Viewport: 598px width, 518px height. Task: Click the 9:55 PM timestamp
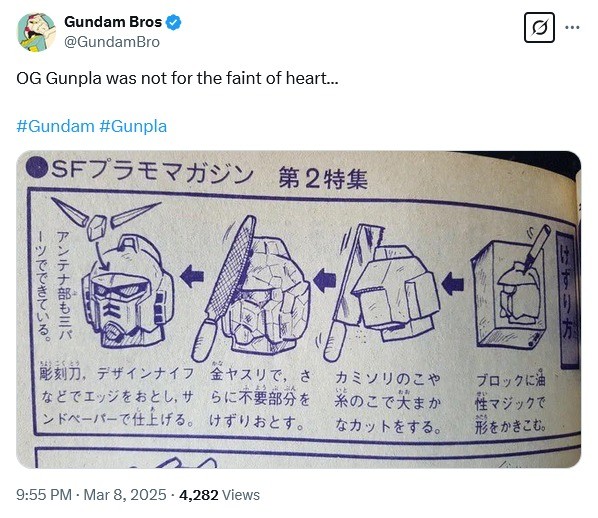pyautogui.click(x=44, y=495)
